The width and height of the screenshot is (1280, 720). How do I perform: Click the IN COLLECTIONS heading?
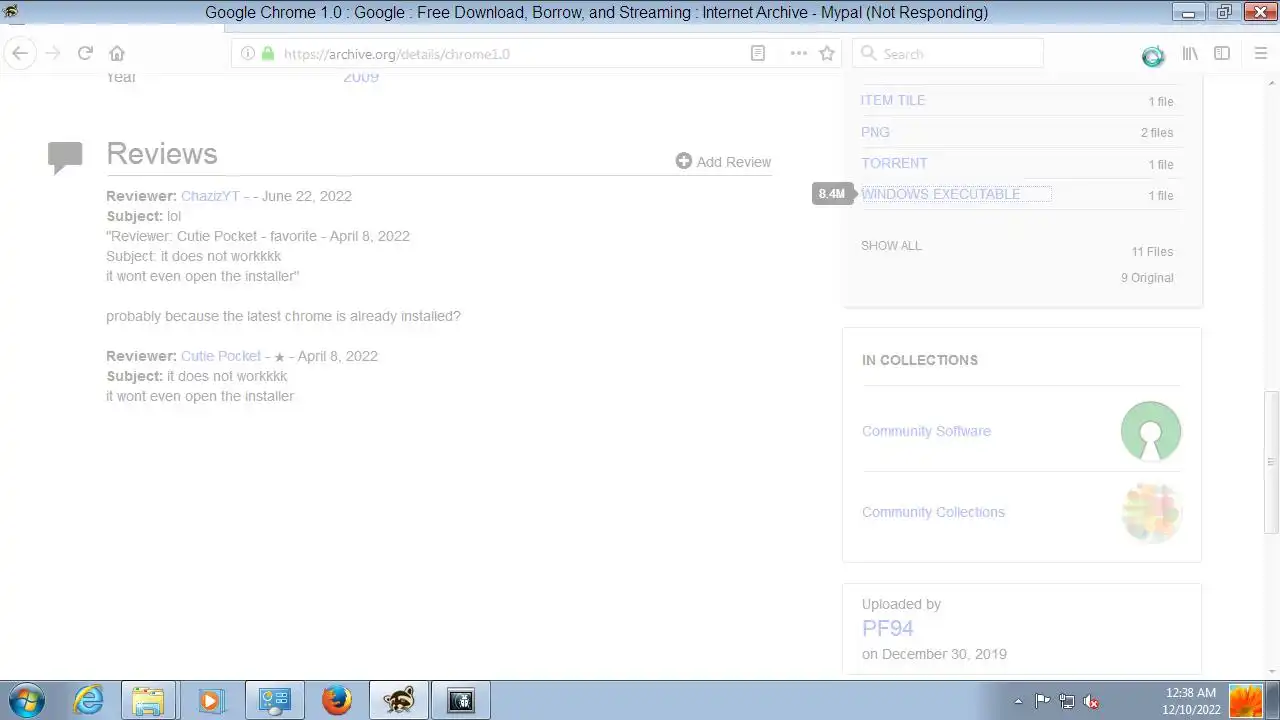(920, 360)
